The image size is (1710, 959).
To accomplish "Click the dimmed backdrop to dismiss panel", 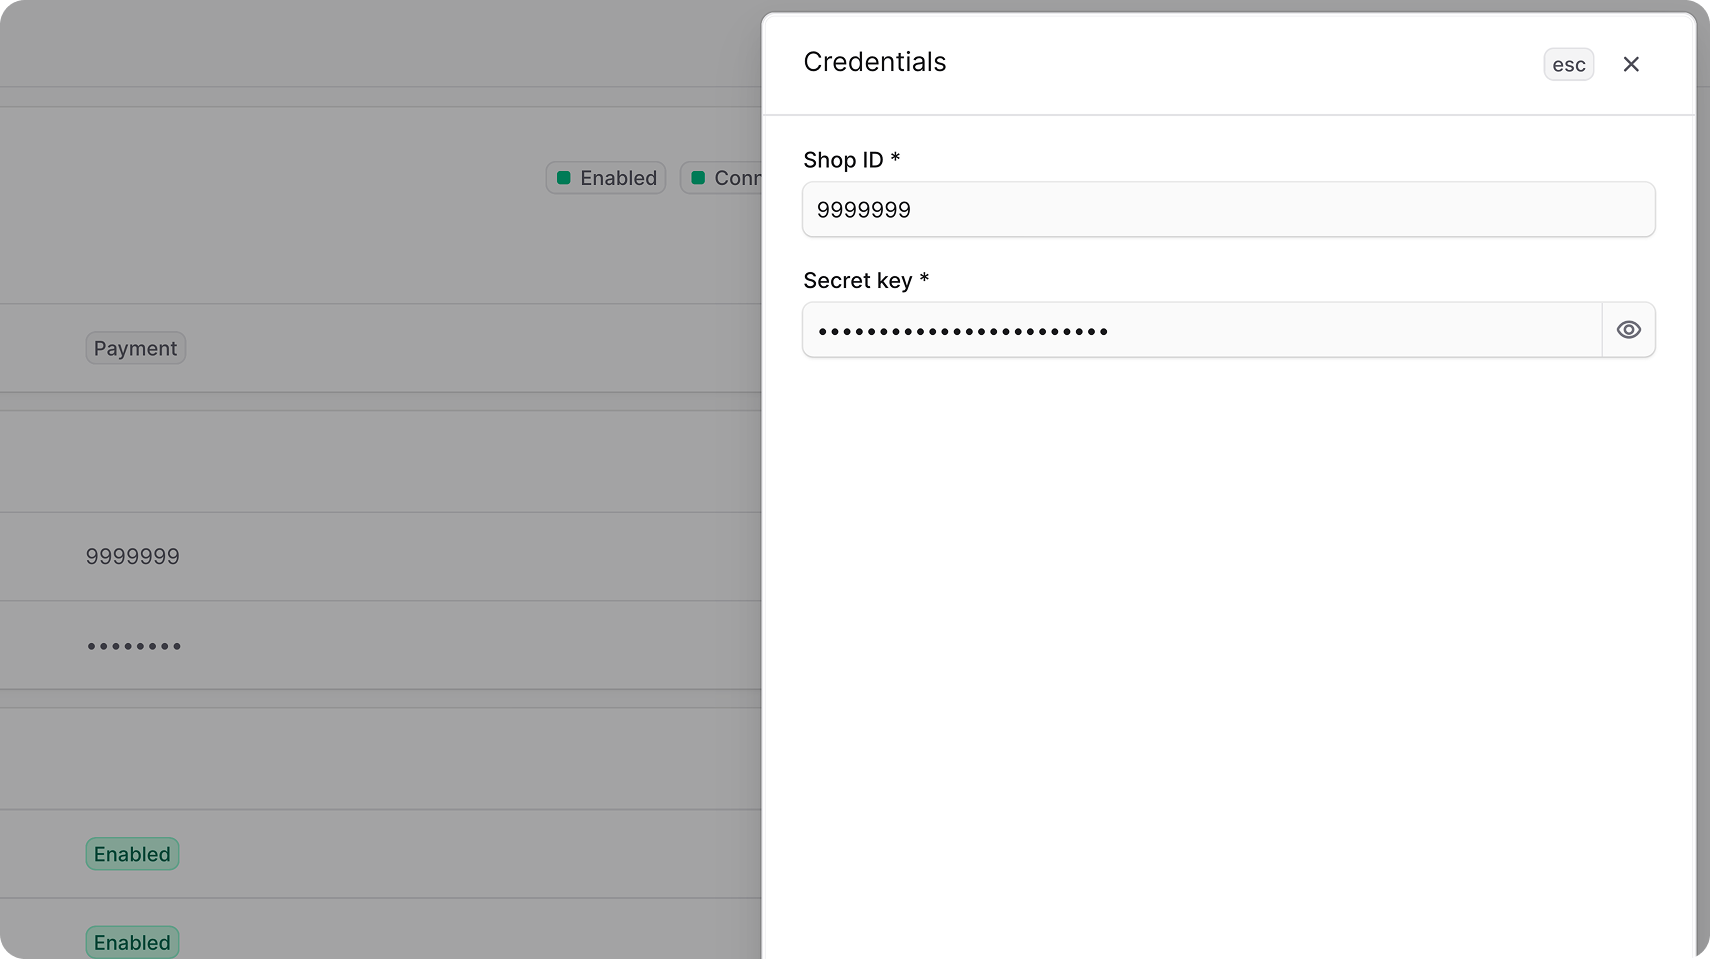I will 380,460.
